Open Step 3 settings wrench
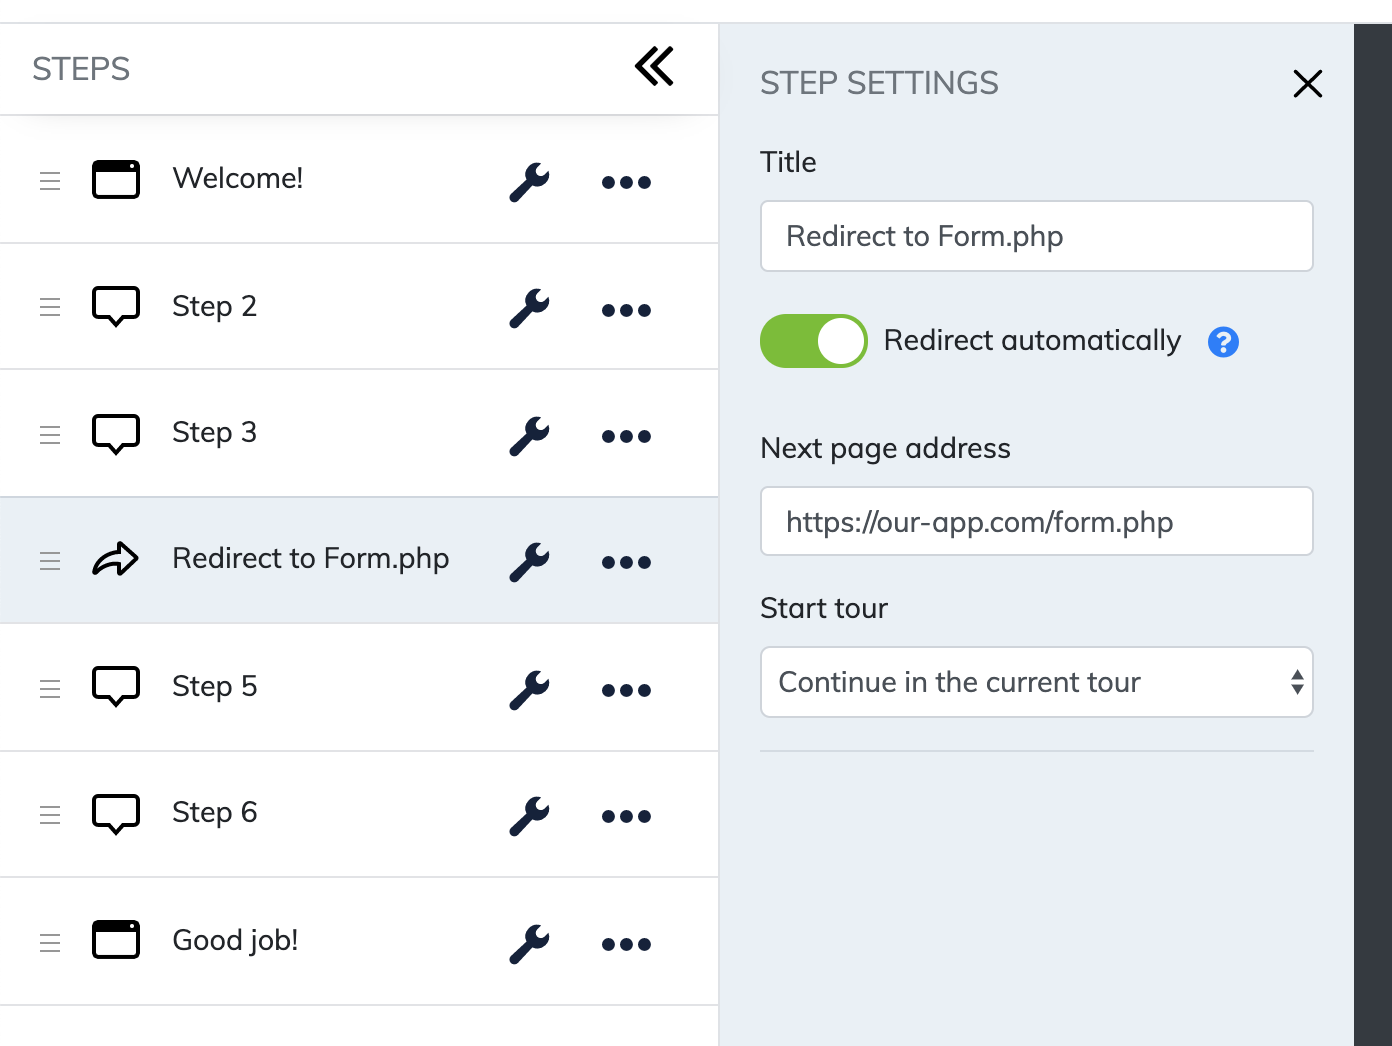The height and width of the screenshot is (1046, 1392). pos(529,435)
